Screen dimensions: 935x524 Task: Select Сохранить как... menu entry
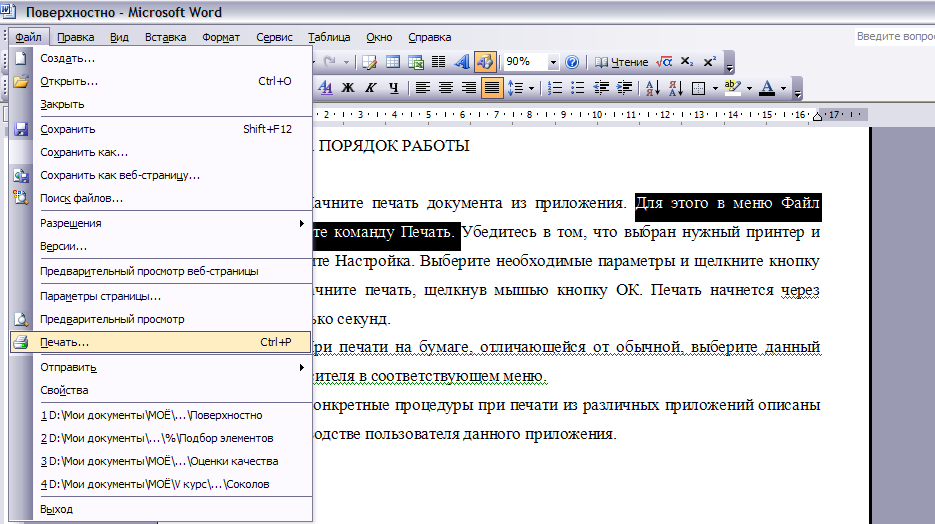[161, 153]
